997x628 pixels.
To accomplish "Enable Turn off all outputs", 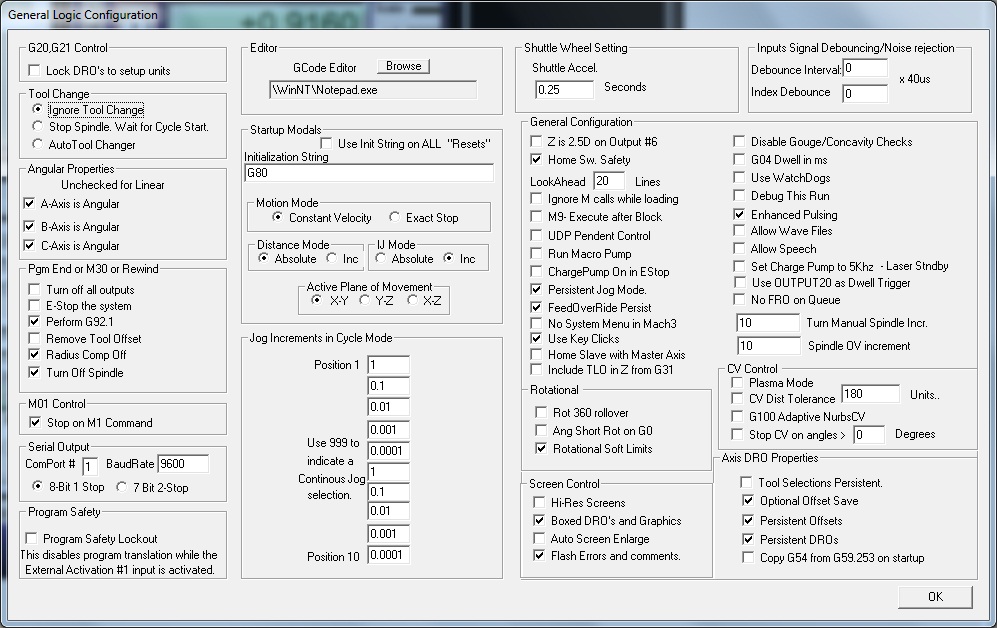I will (x=34, y=289).
